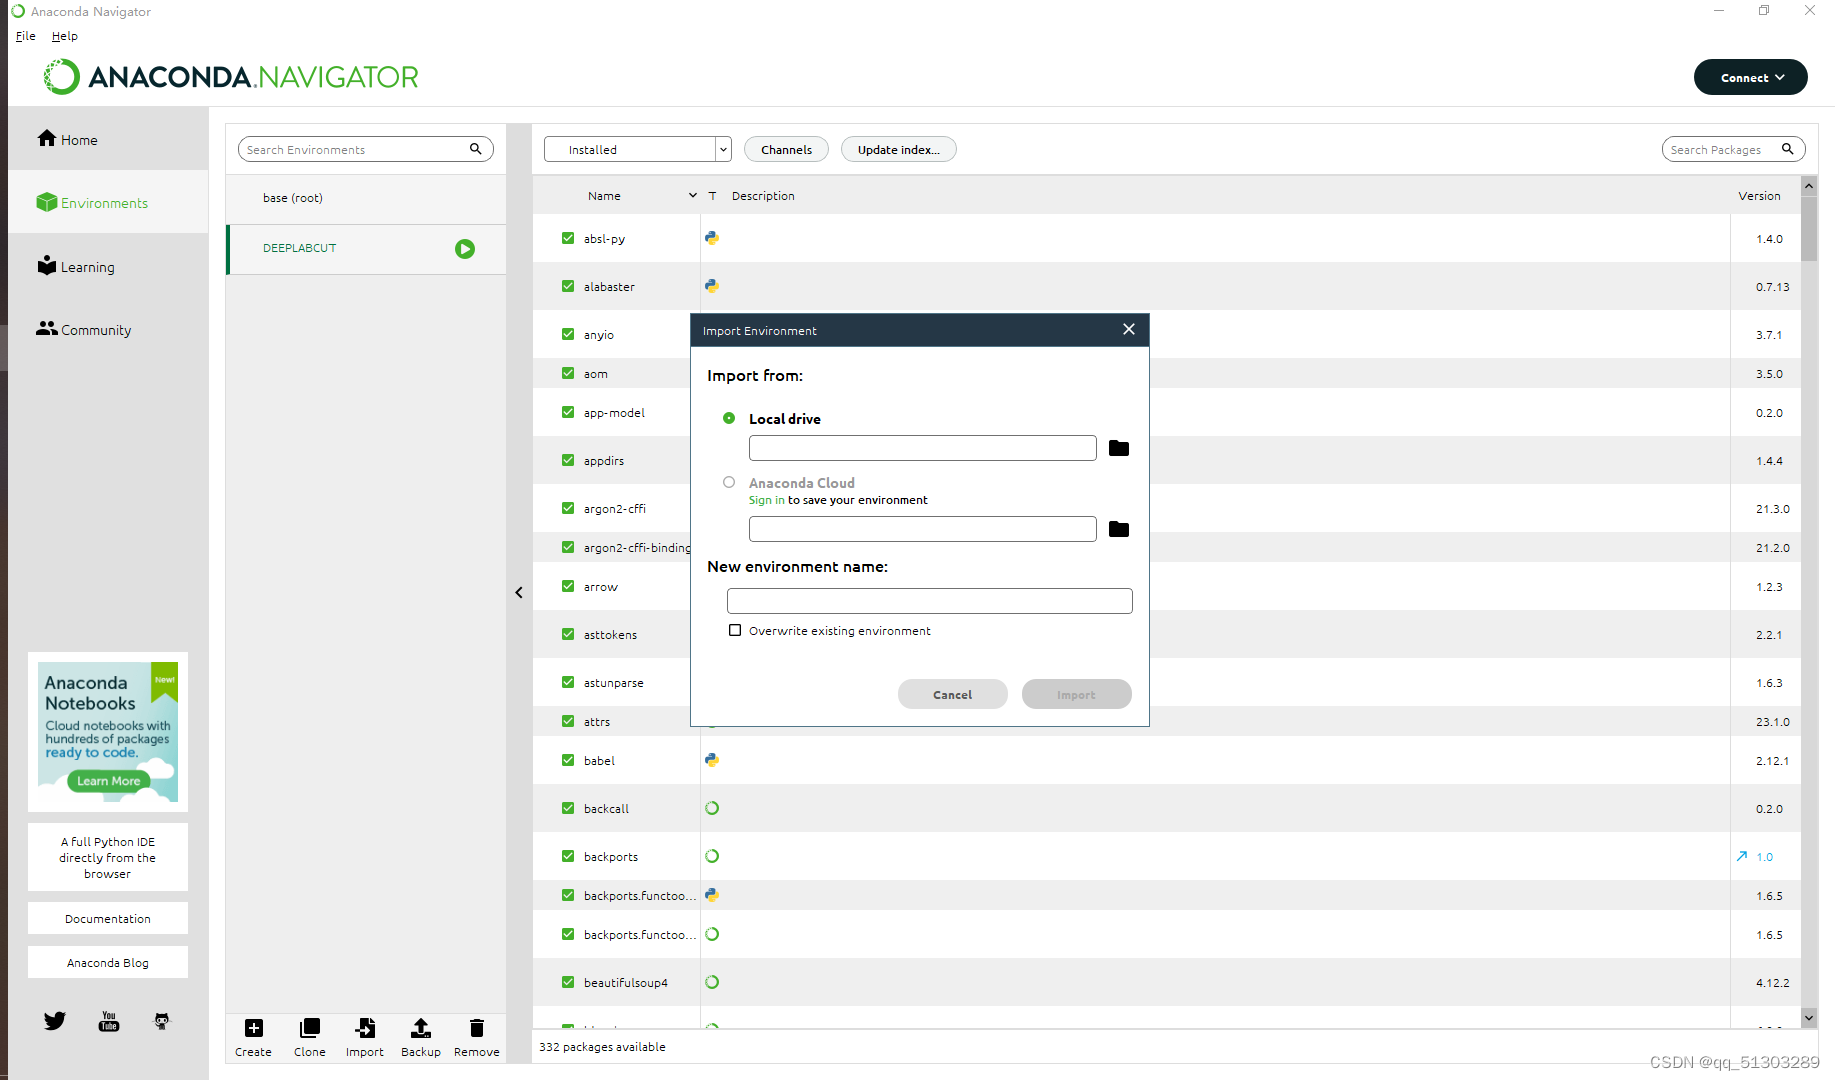Open the Twitter icon link

(55, 1021)
